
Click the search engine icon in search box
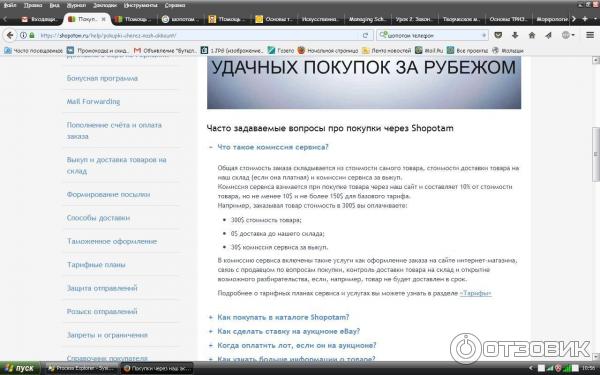[383, 35]
